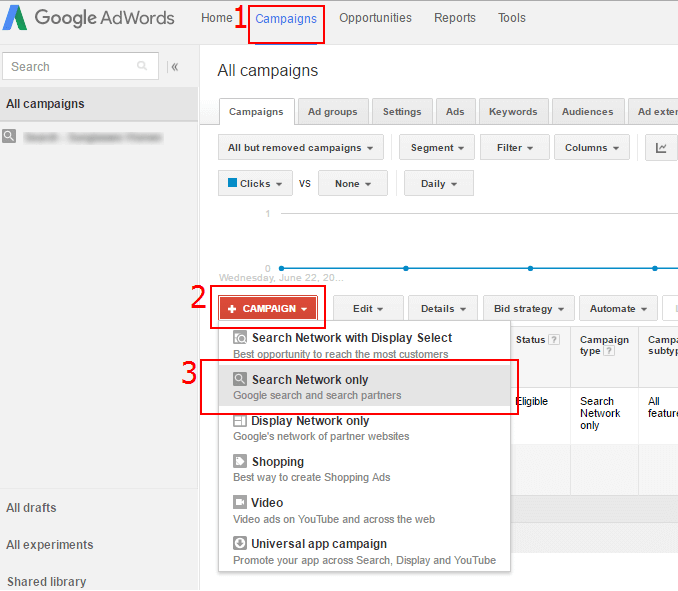The image size is (678, 591).
Task: Click the search magnifier icon in sidebar
Action: [x=142, y=66]
